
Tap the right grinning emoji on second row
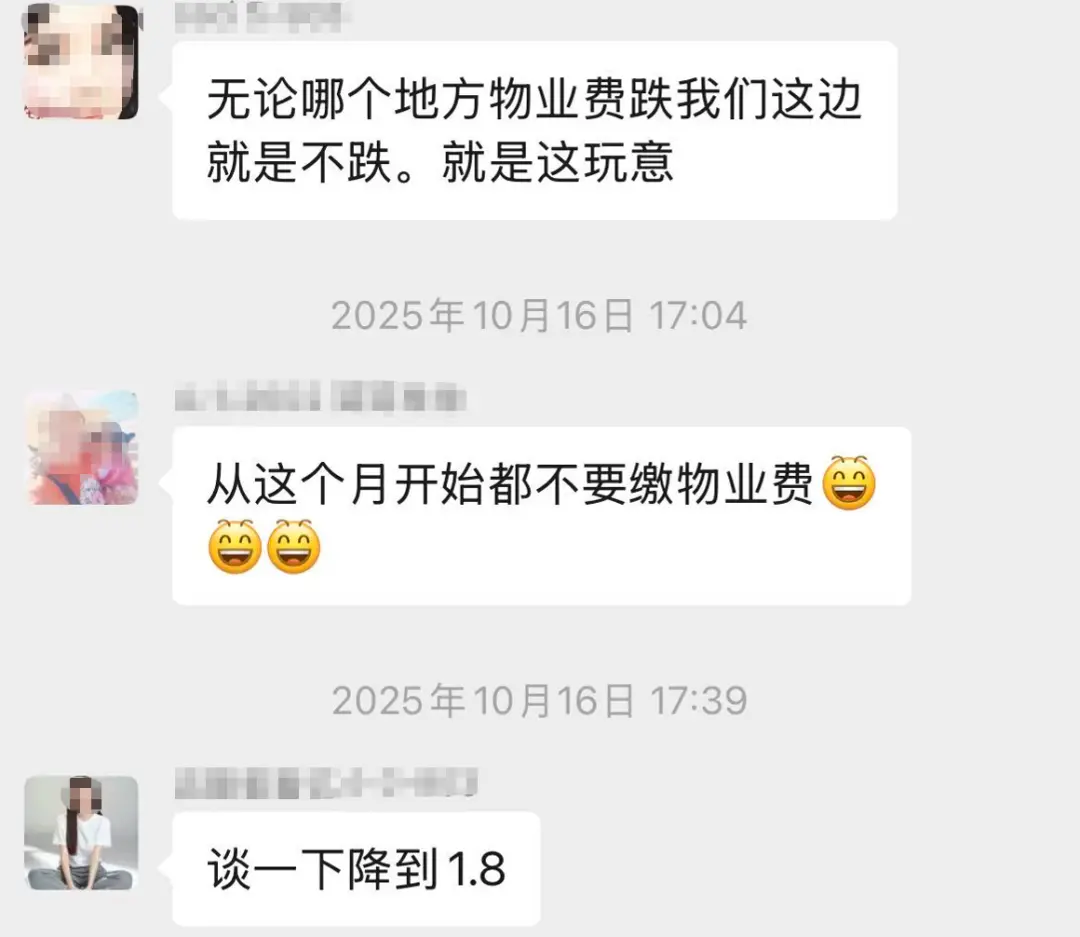coord(294,547)
